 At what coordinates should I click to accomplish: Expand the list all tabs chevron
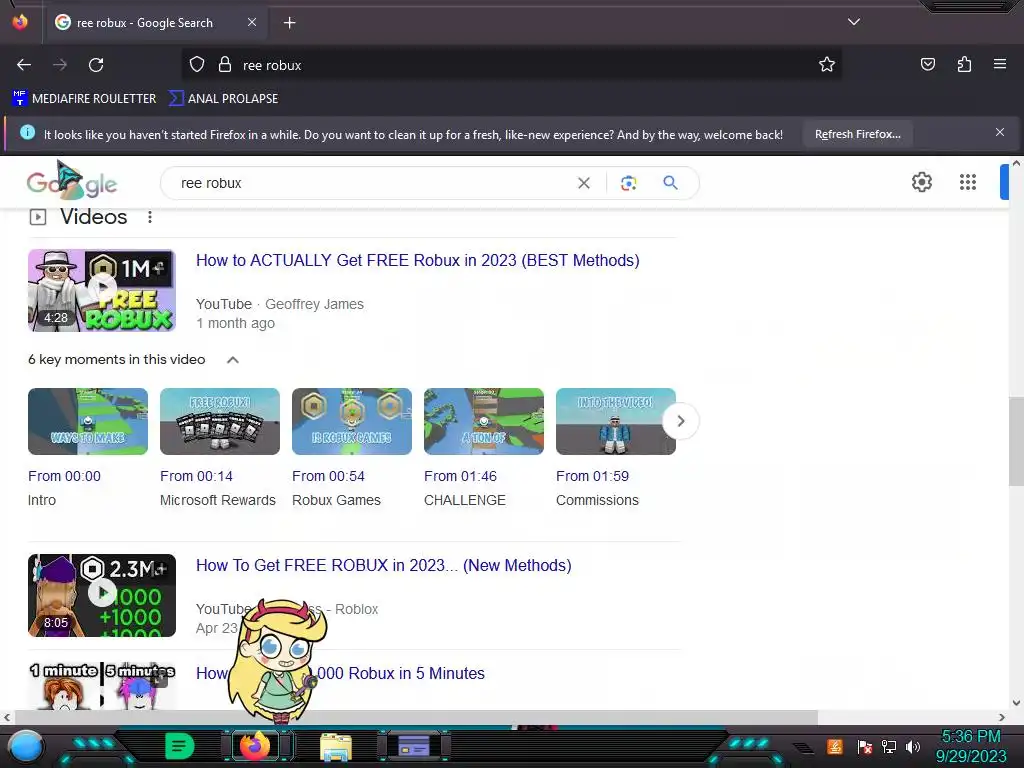coord(854,22)
